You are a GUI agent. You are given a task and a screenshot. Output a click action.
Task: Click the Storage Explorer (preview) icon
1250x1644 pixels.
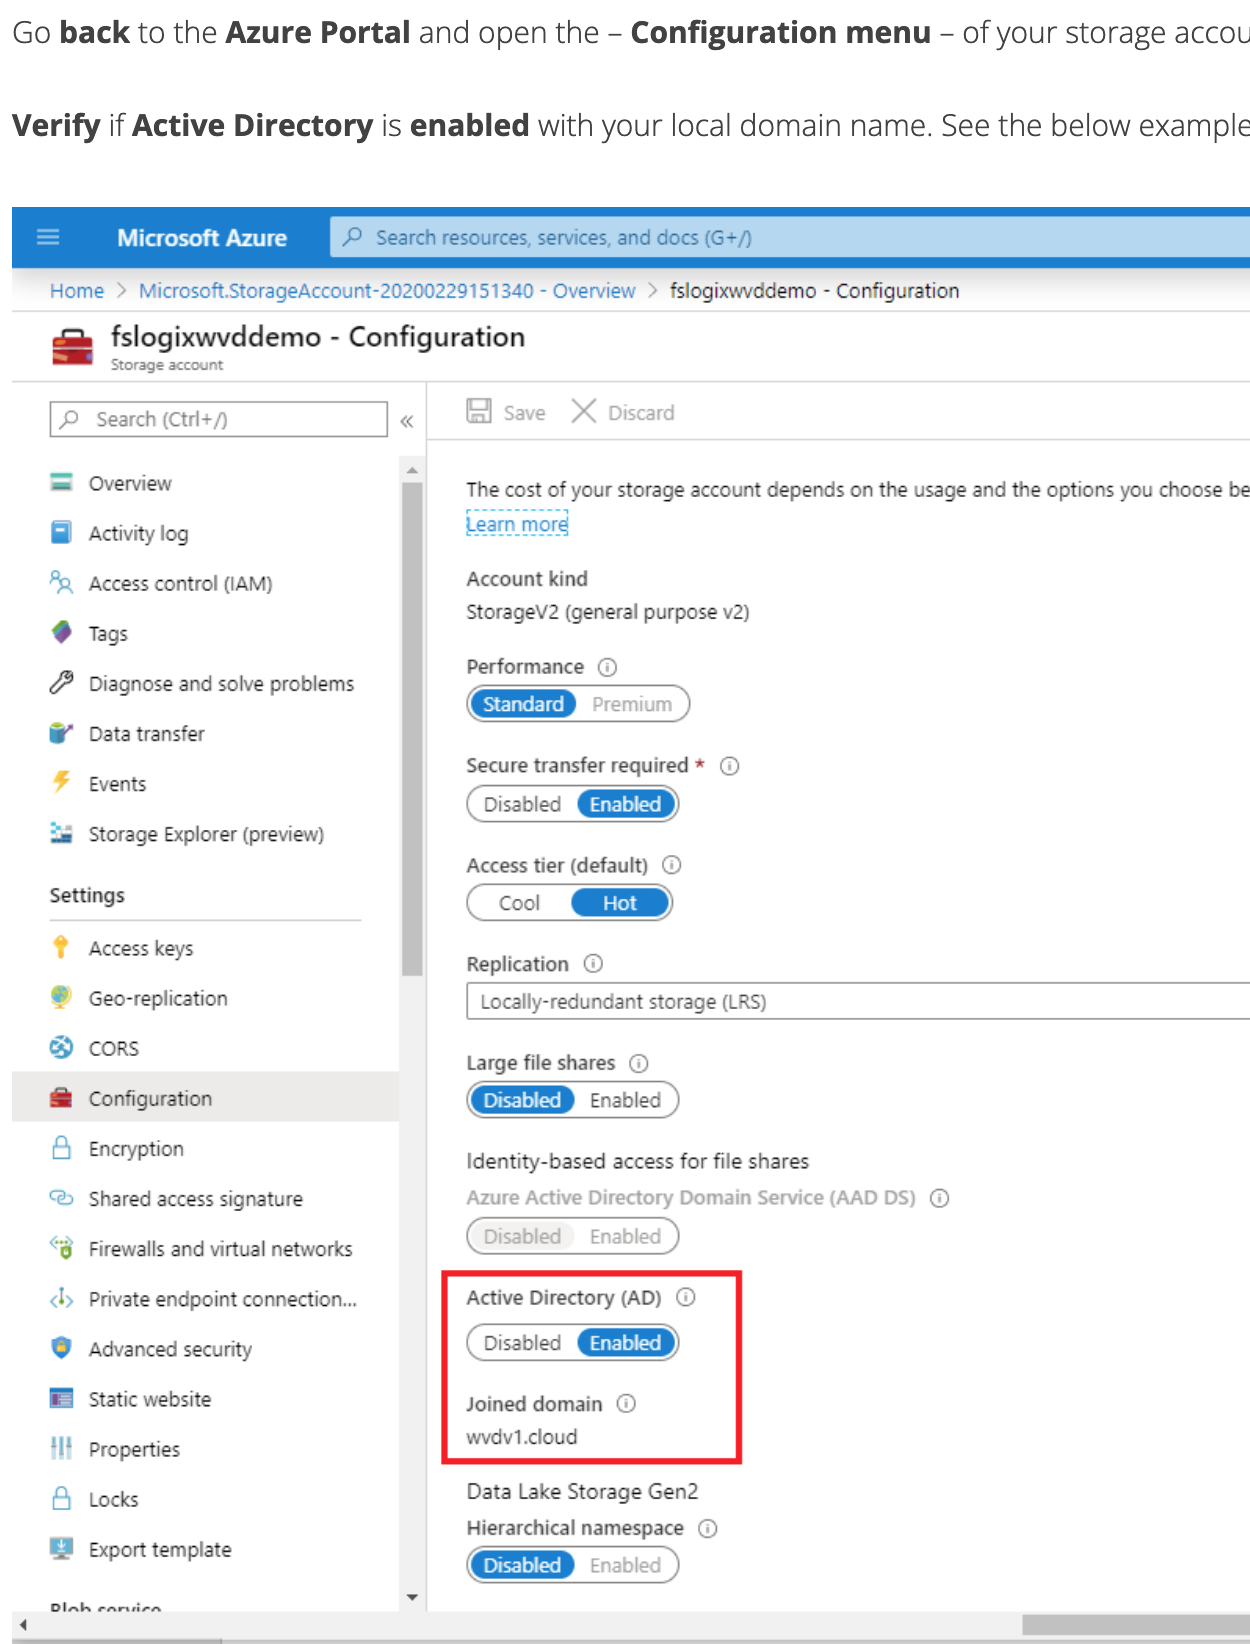pos(61,833)
